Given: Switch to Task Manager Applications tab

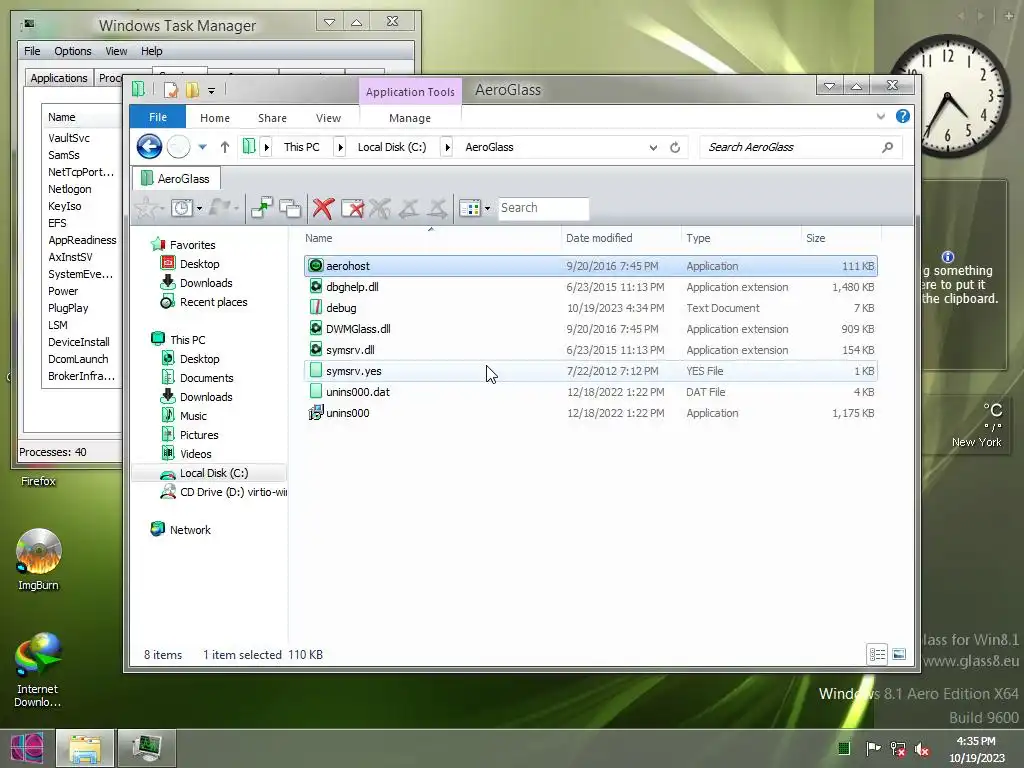Looking at the screenshot, I should (59, 78).
